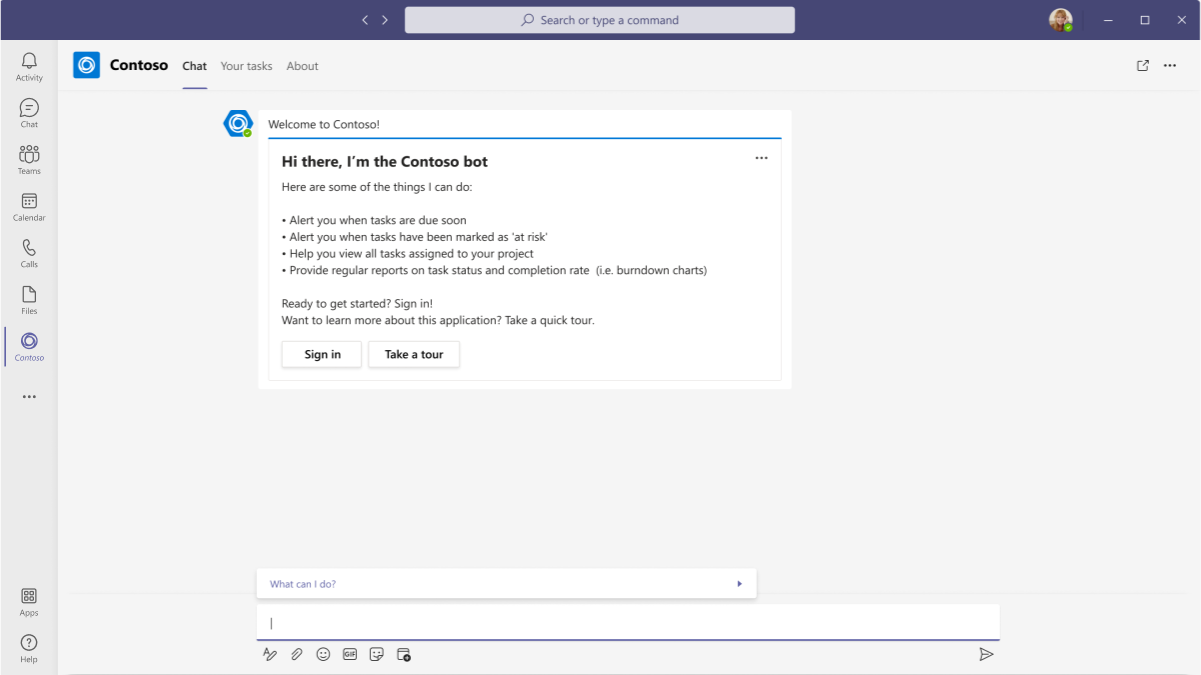The width and height of the screenshot is (1201, 675).
Task: Open the GIF picker
Action: pos(350,654)
